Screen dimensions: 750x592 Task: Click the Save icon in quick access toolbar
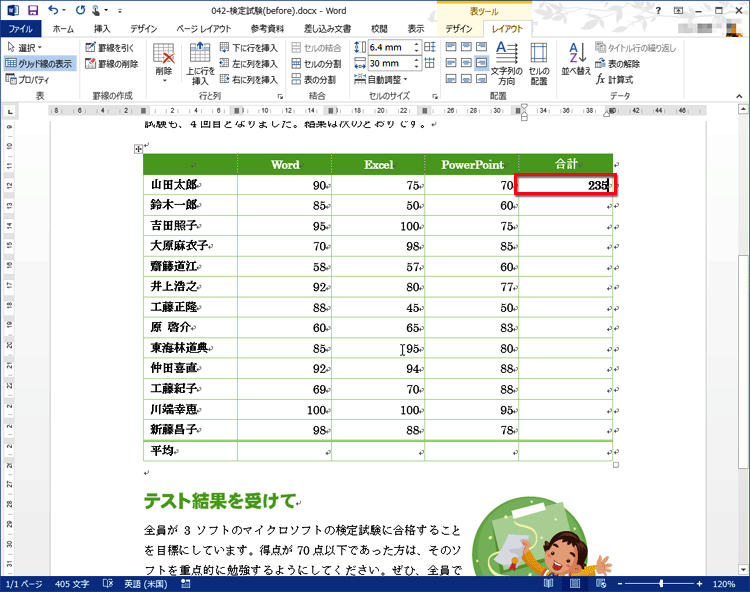click(x=33, y=10)
